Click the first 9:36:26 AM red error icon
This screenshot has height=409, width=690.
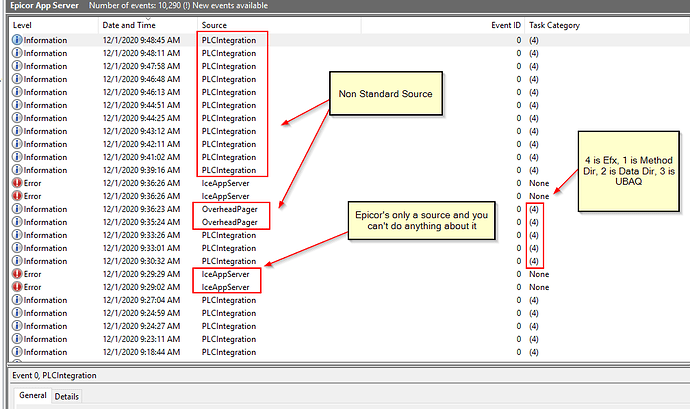point(17,183)
